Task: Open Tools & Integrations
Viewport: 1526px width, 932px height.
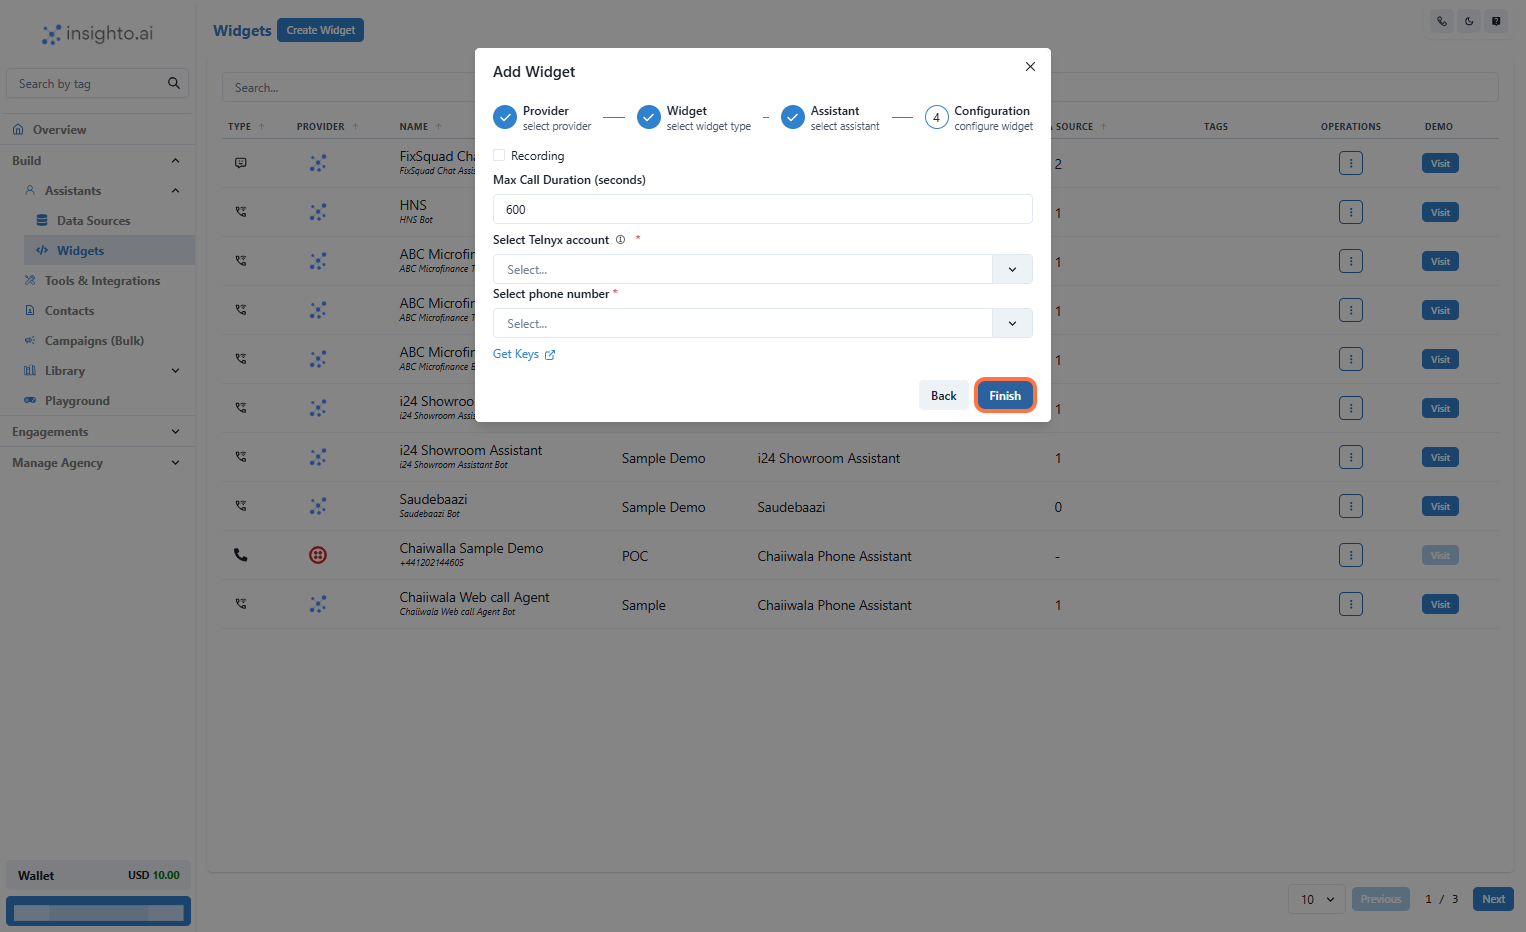Action: click(x=102, y=281)
